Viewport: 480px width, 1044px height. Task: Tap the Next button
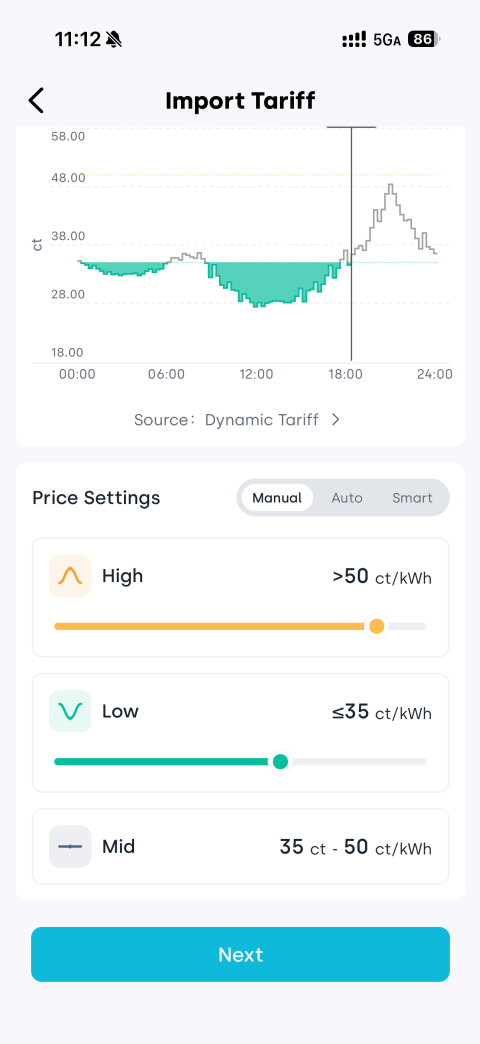pos(240,954)
